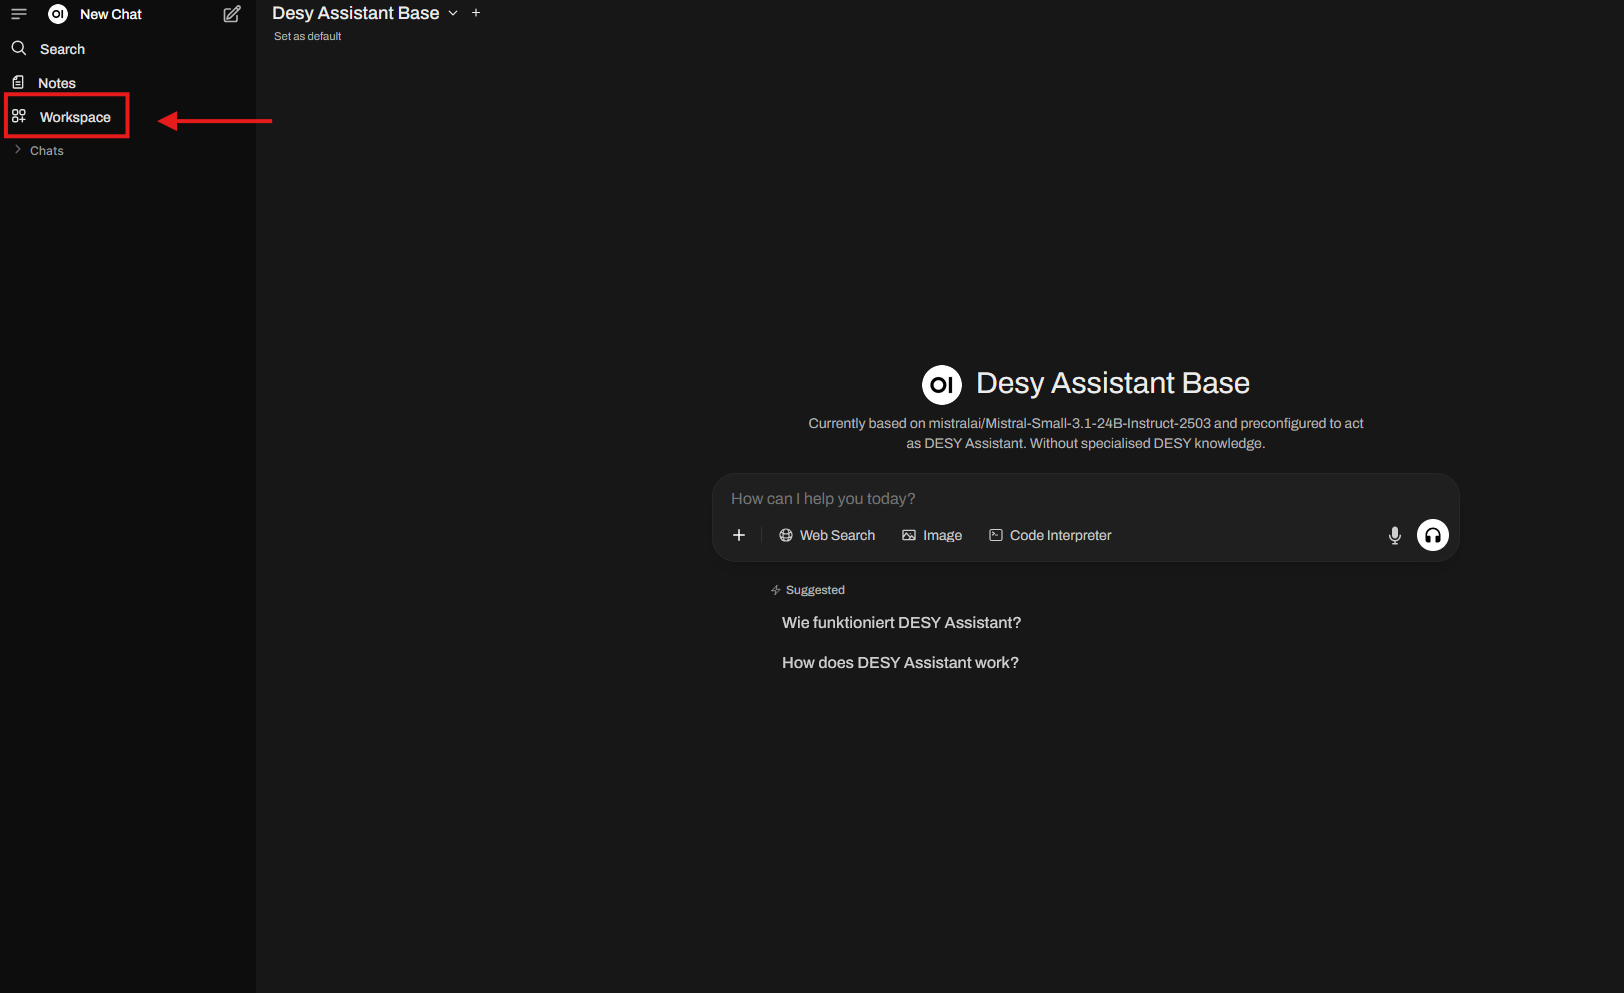Open the plus attachment menu in the chat box

[x=739, y=535]
